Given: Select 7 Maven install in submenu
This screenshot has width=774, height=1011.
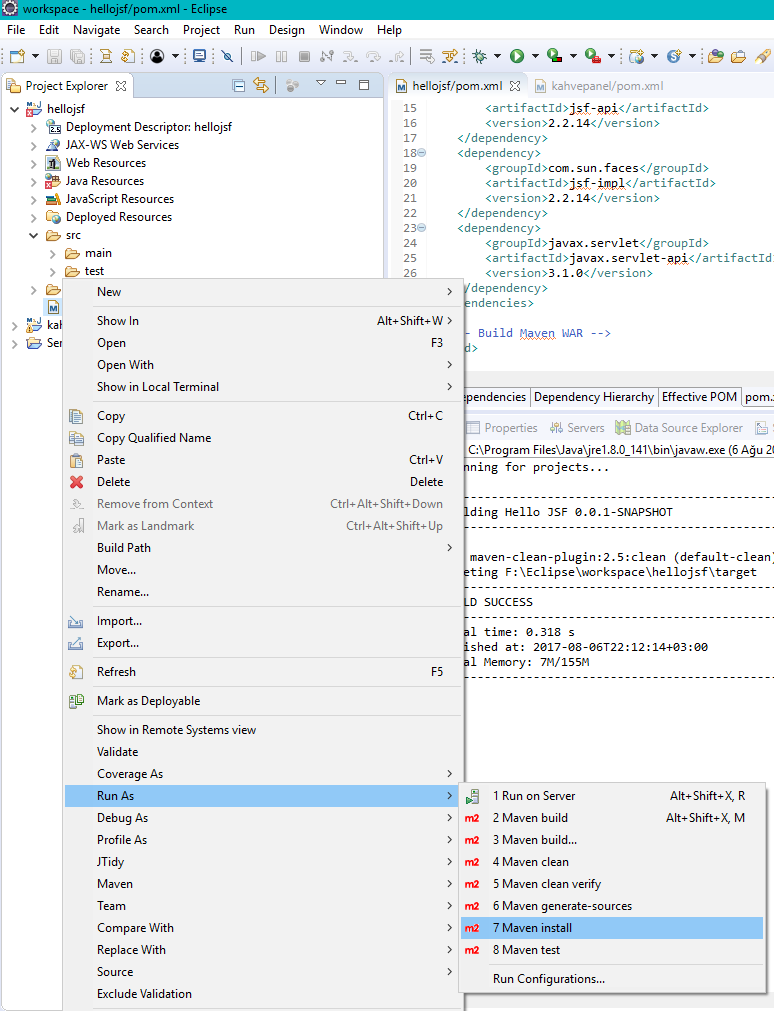Looking at the screenshot, I should click(612, 928).
